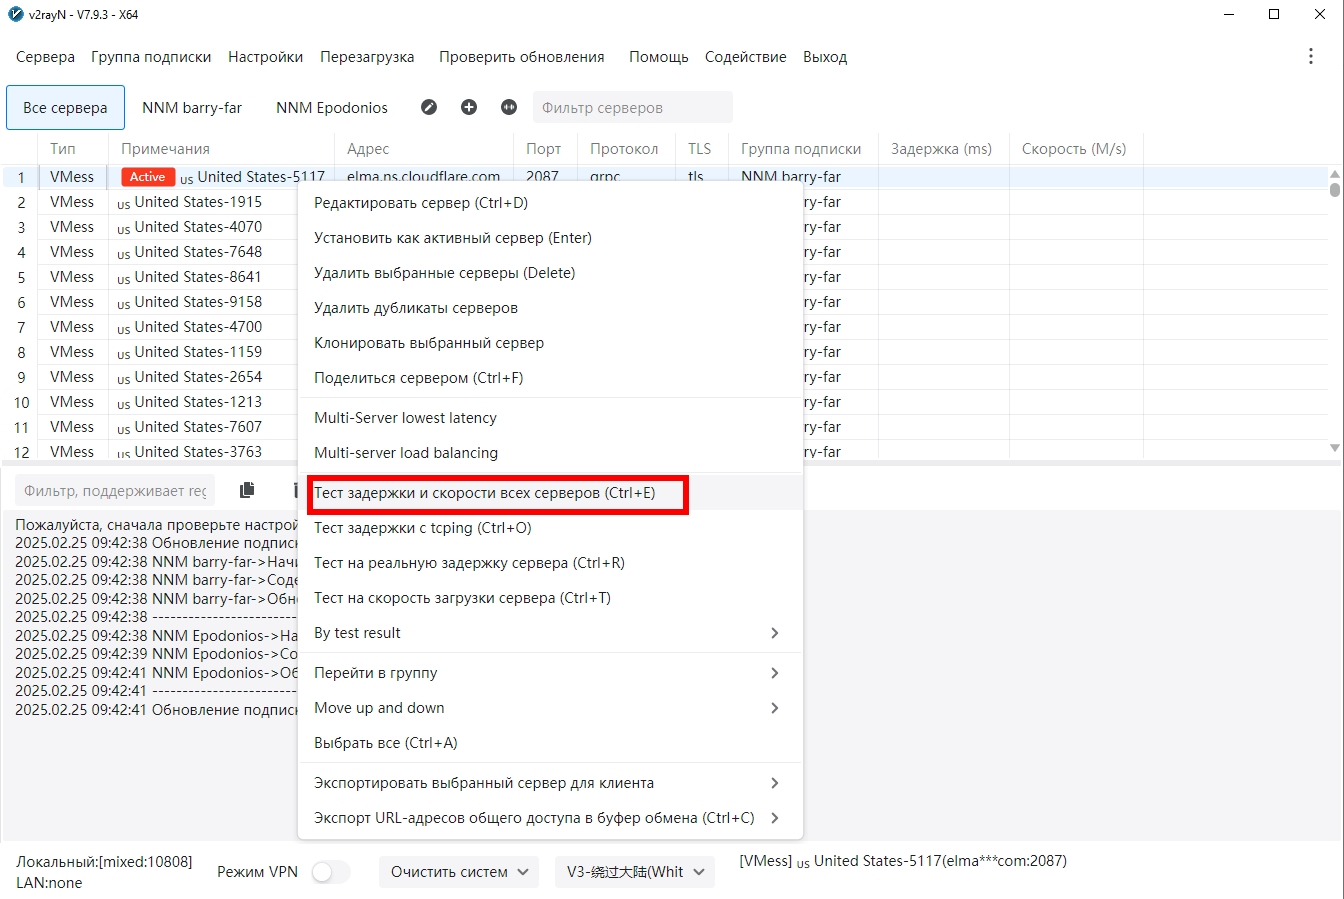Click the Локальный:[mixed:10808] status text
Image resolution: width=1344 pixels, height=899 pixels.
coord(104,861)
